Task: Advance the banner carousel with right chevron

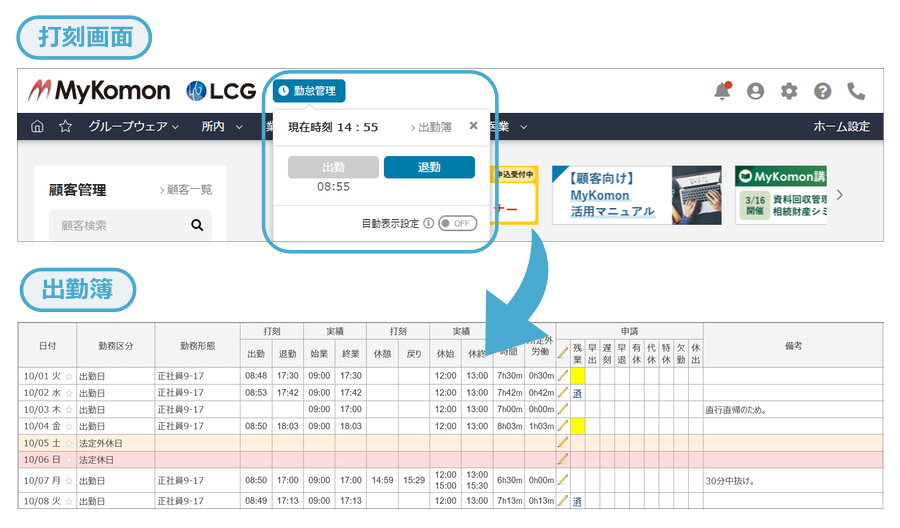Action: coord(839,194)
